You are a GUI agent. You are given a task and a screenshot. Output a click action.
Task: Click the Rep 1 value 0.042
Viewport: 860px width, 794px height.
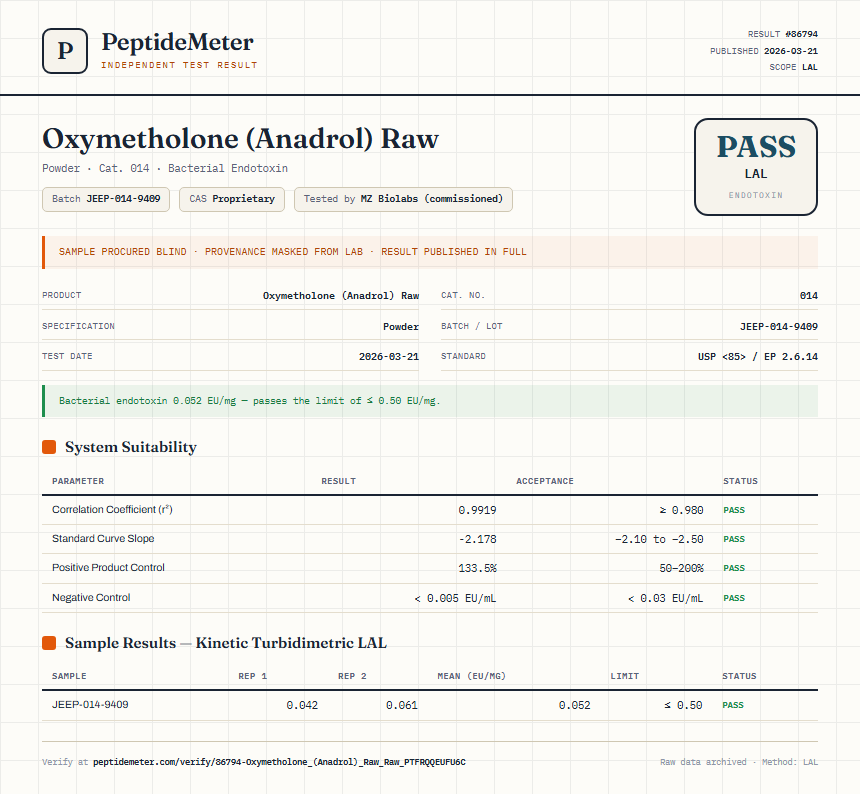pos(302,705)
